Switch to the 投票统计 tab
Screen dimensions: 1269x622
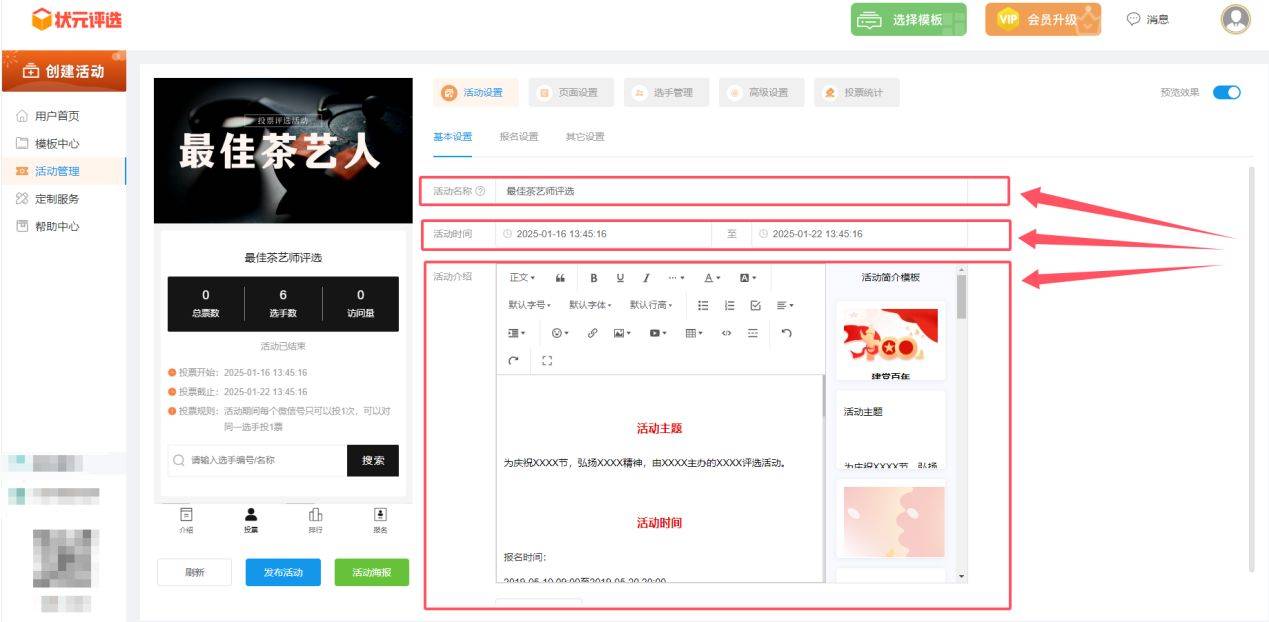(x=856, y=93)
